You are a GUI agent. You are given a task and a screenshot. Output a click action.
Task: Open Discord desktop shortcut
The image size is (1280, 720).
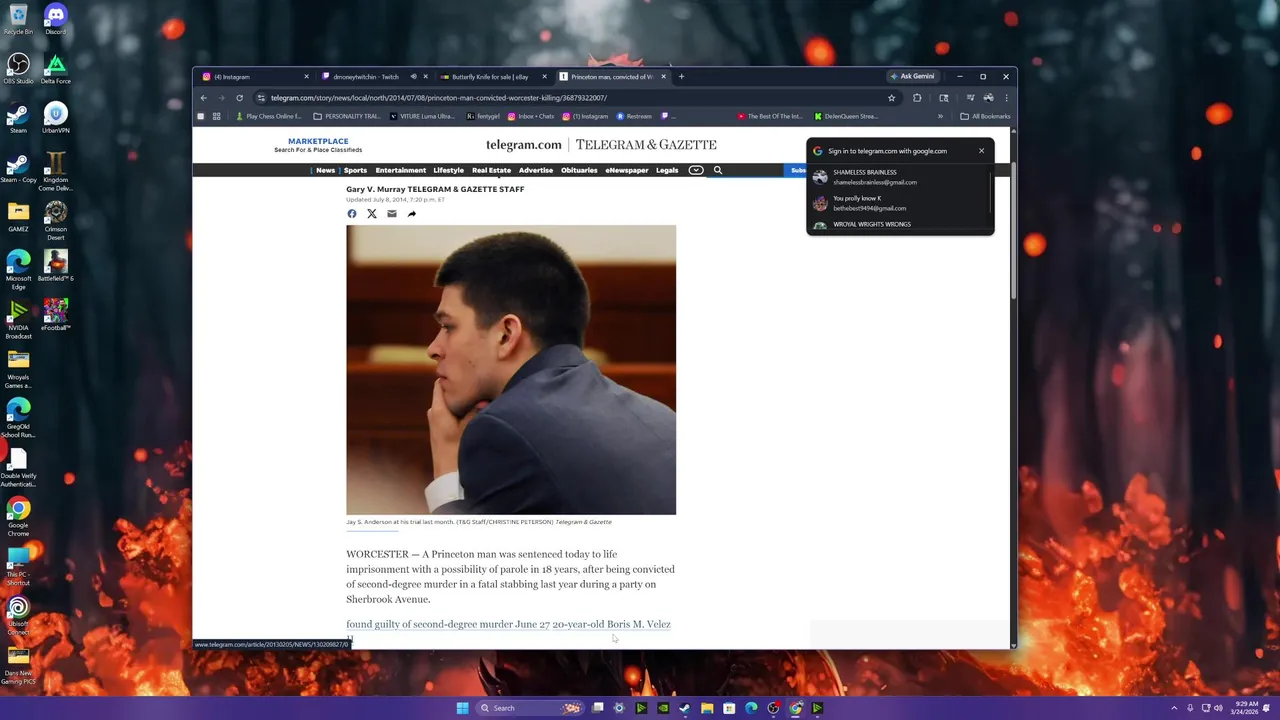tap(56, 18)
